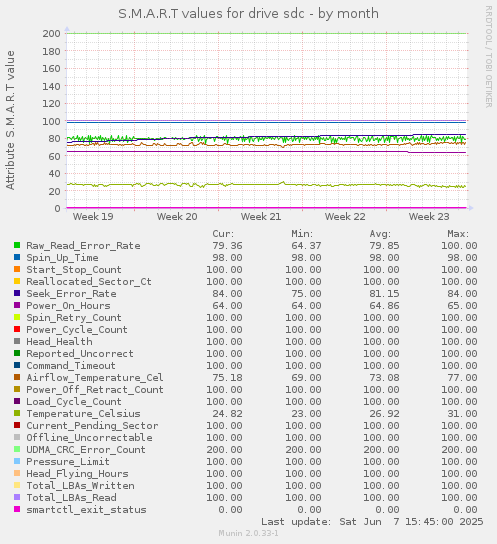
Task: Click the green Raw_Read_Error_Rate legend swatch
Action: 17,245
